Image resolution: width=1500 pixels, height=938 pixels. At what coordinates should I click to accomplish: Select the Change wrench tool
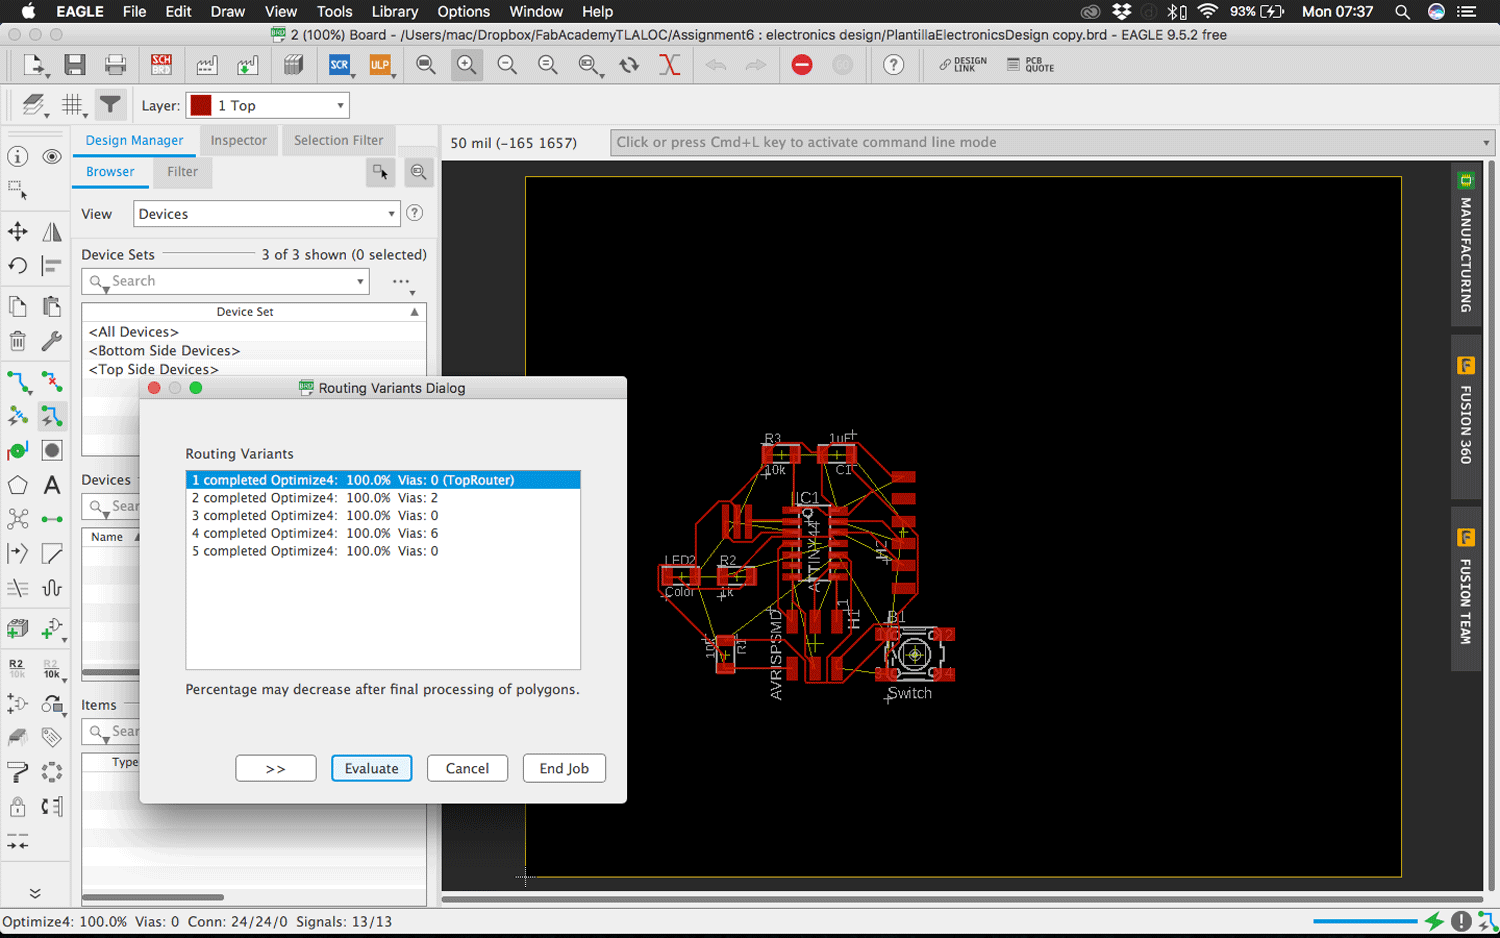[x=52, y=341]
